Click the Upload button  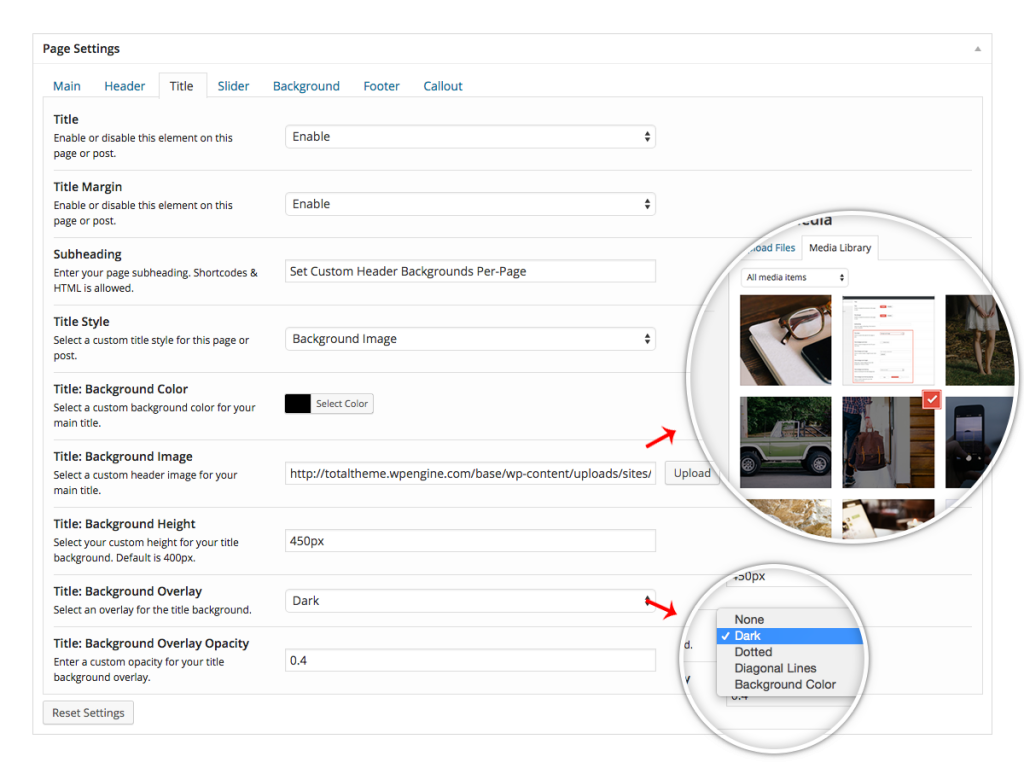[x=692, y=473]
